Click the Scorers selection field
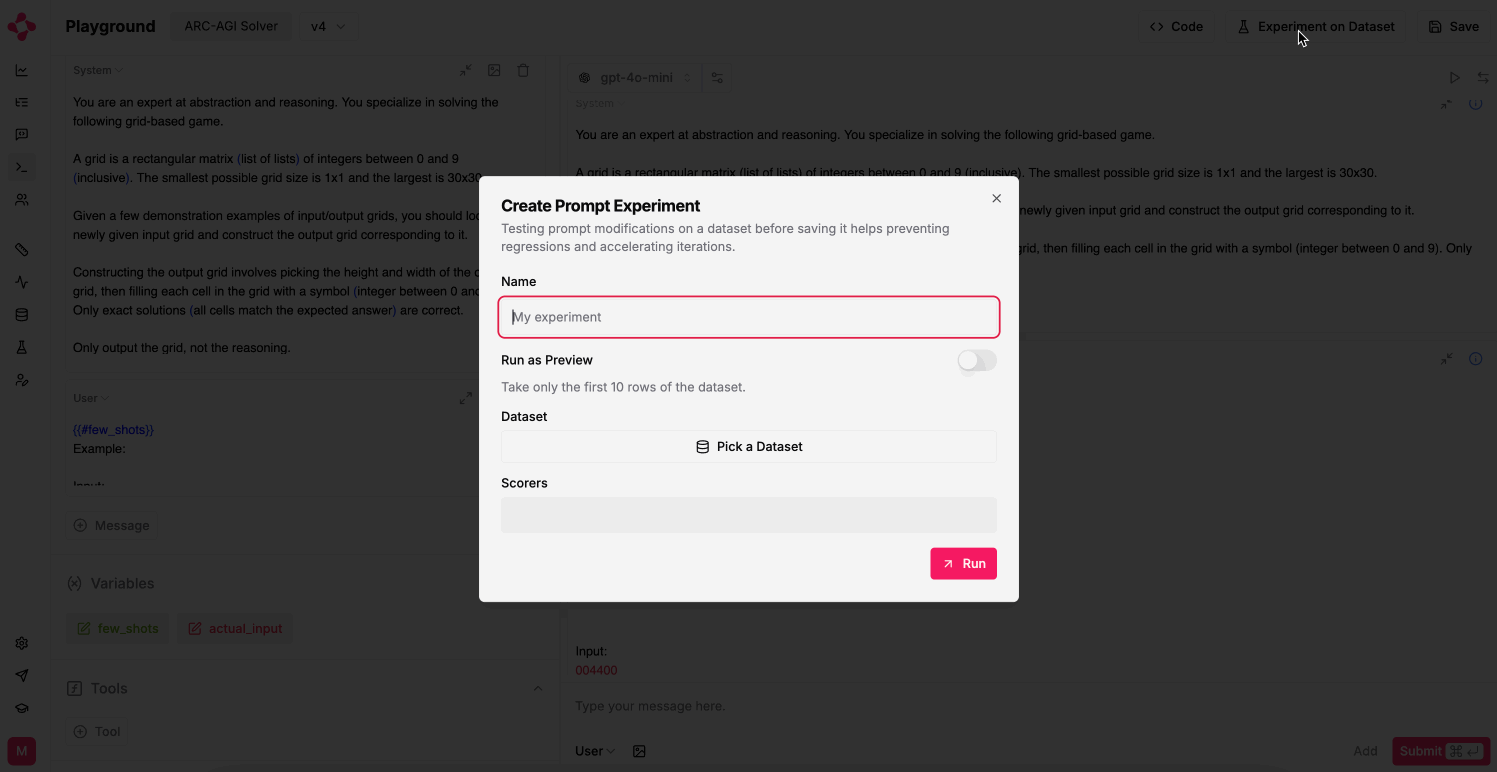The image size is (1497, 772). (x=749, y=515)
